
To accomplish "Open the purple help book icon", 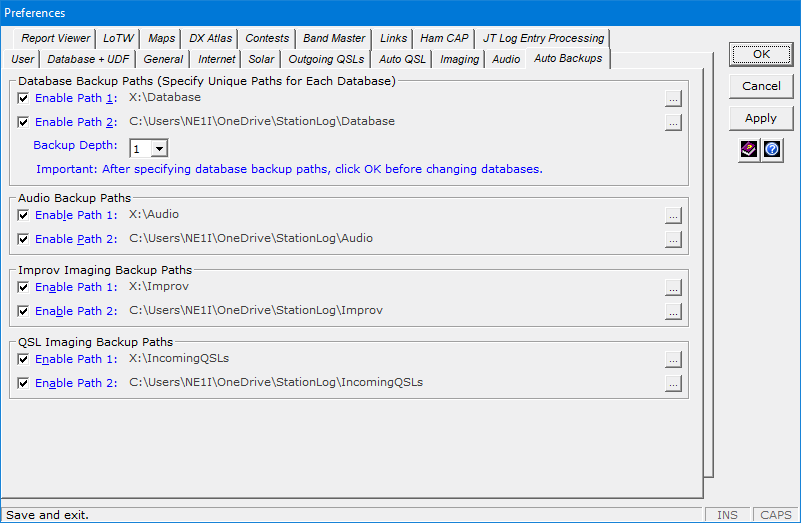I will pyautogui.click(x=749, y=149).
